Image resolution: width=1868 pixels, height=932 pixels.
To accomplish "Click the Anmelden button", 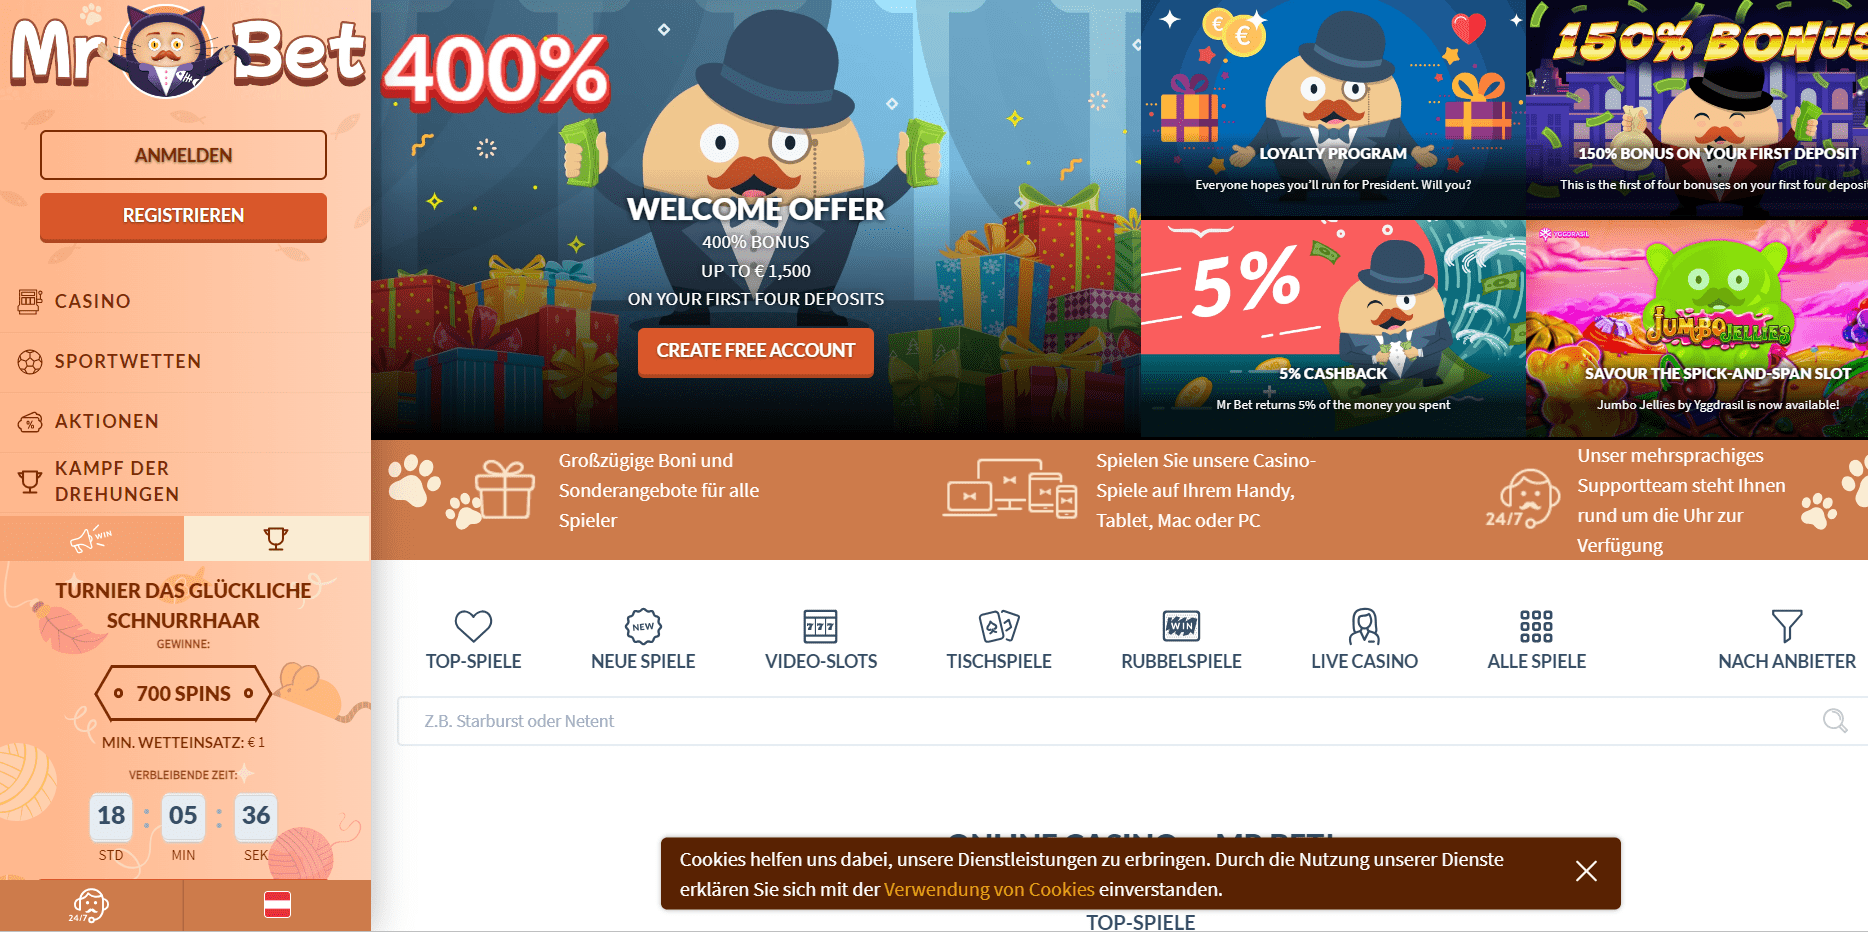I will 183,155.
